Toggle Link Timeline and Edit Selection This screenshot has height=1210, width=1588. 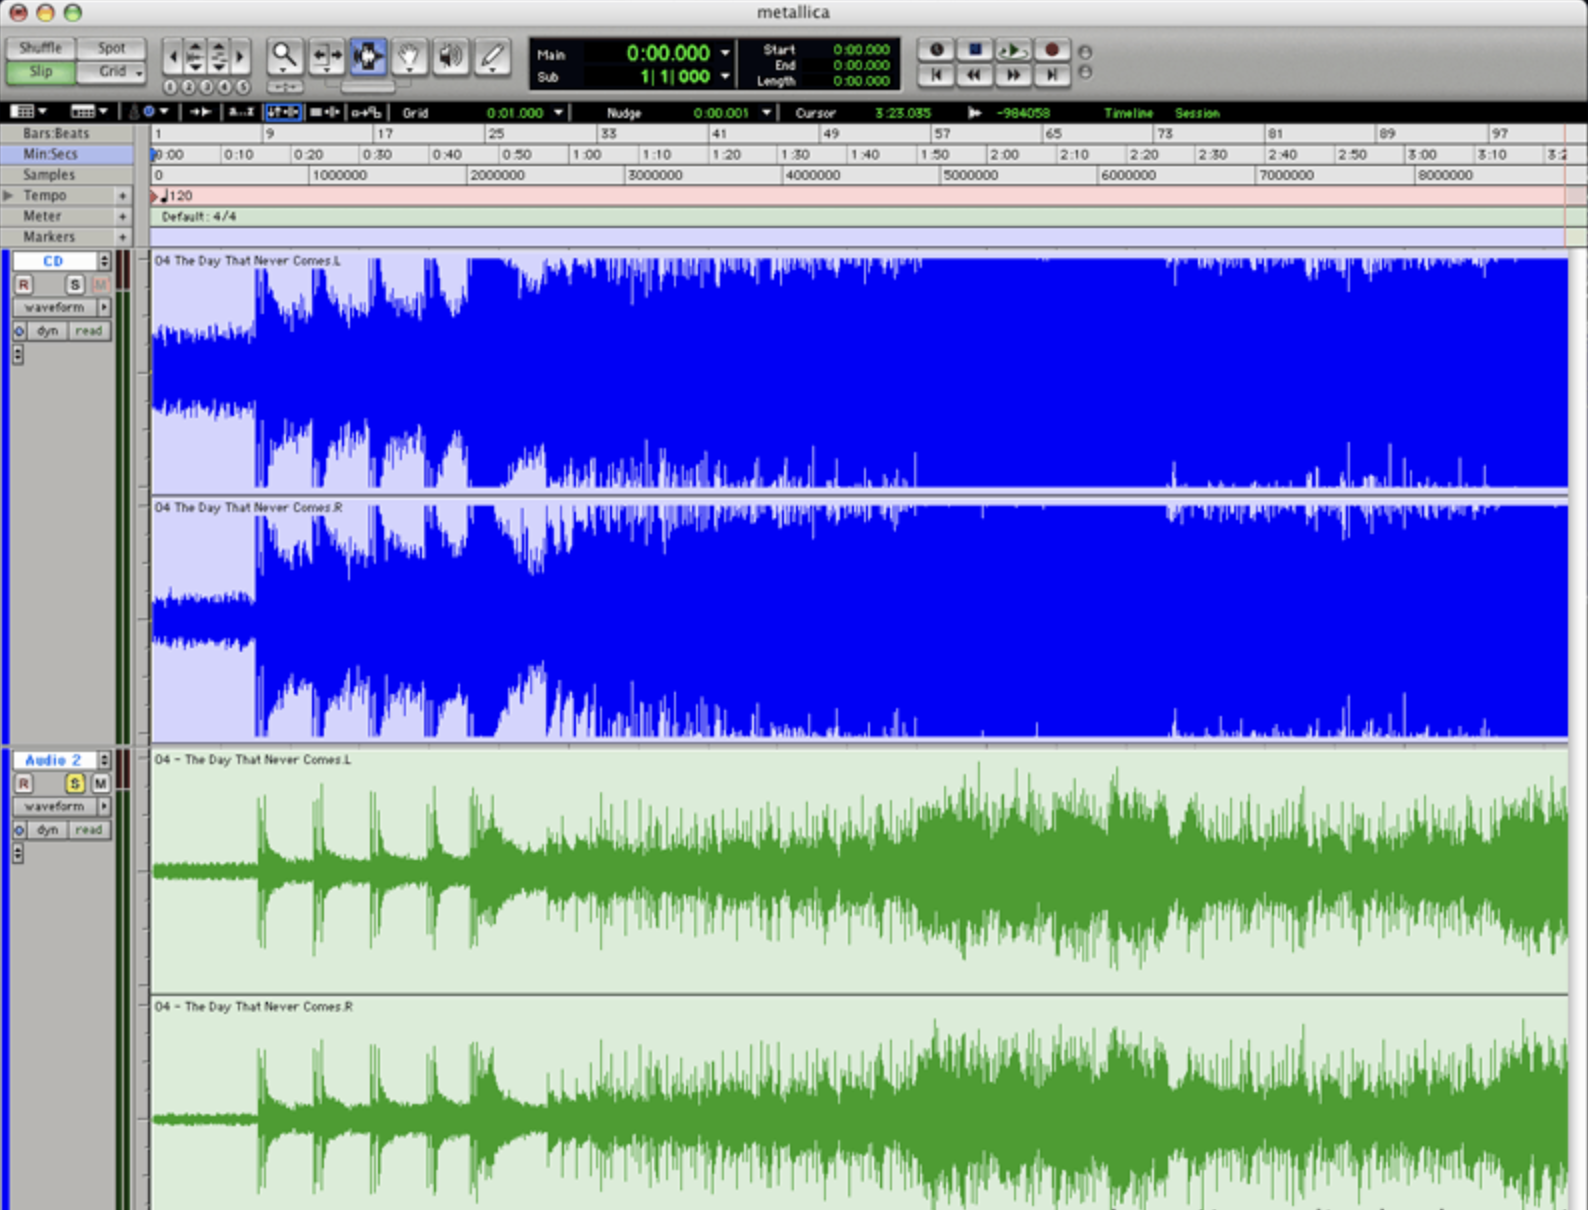coord(283,112)
